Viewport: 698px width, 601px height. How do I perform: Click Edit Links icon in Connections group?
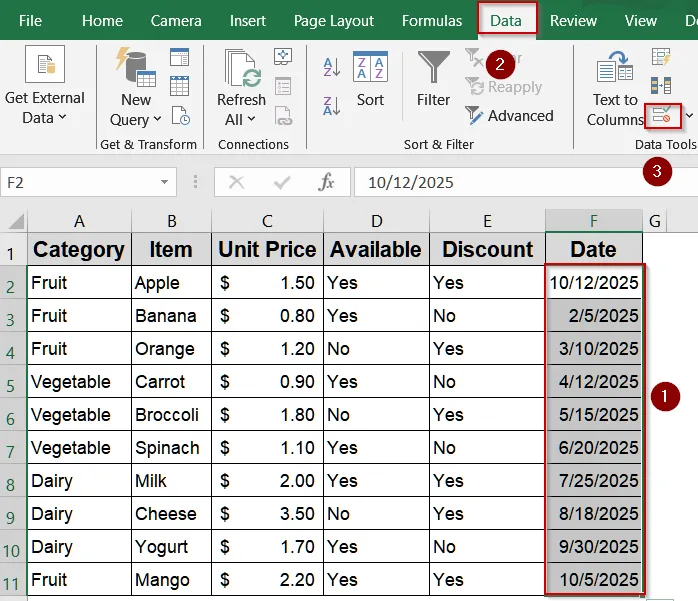pyautogui.click(x=284, y=116)
